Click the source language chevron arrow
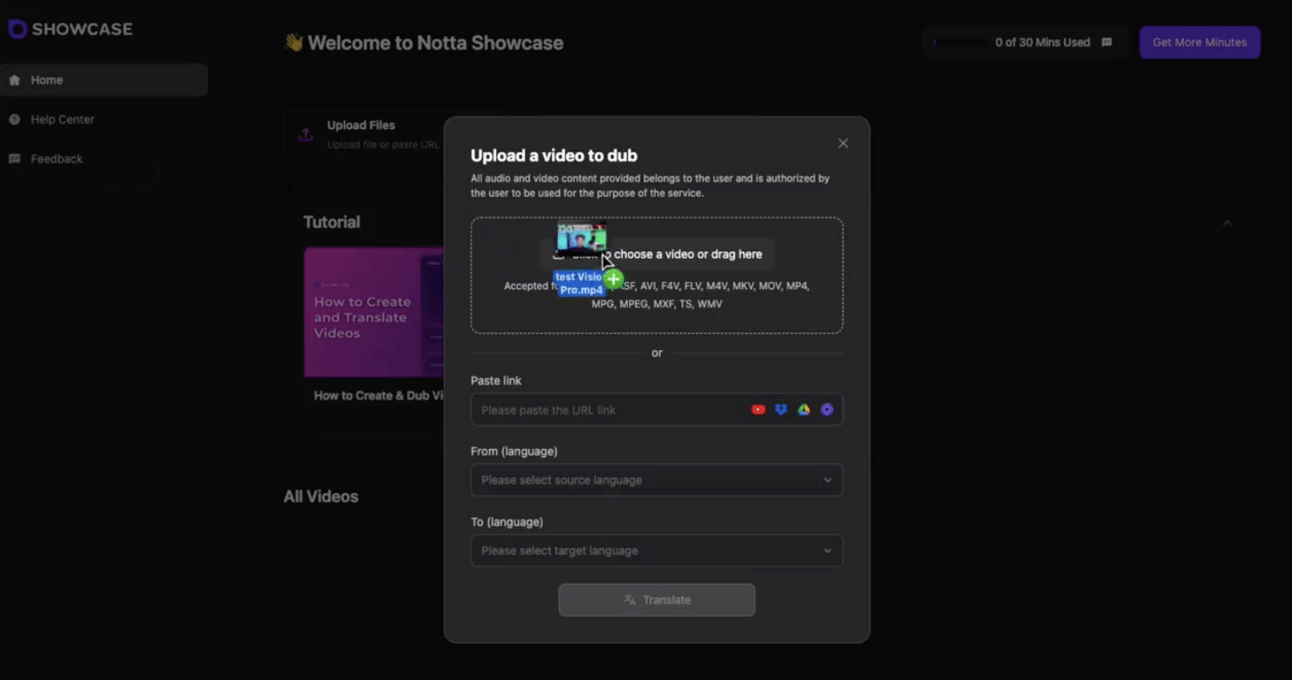 [x=827, y=480]
